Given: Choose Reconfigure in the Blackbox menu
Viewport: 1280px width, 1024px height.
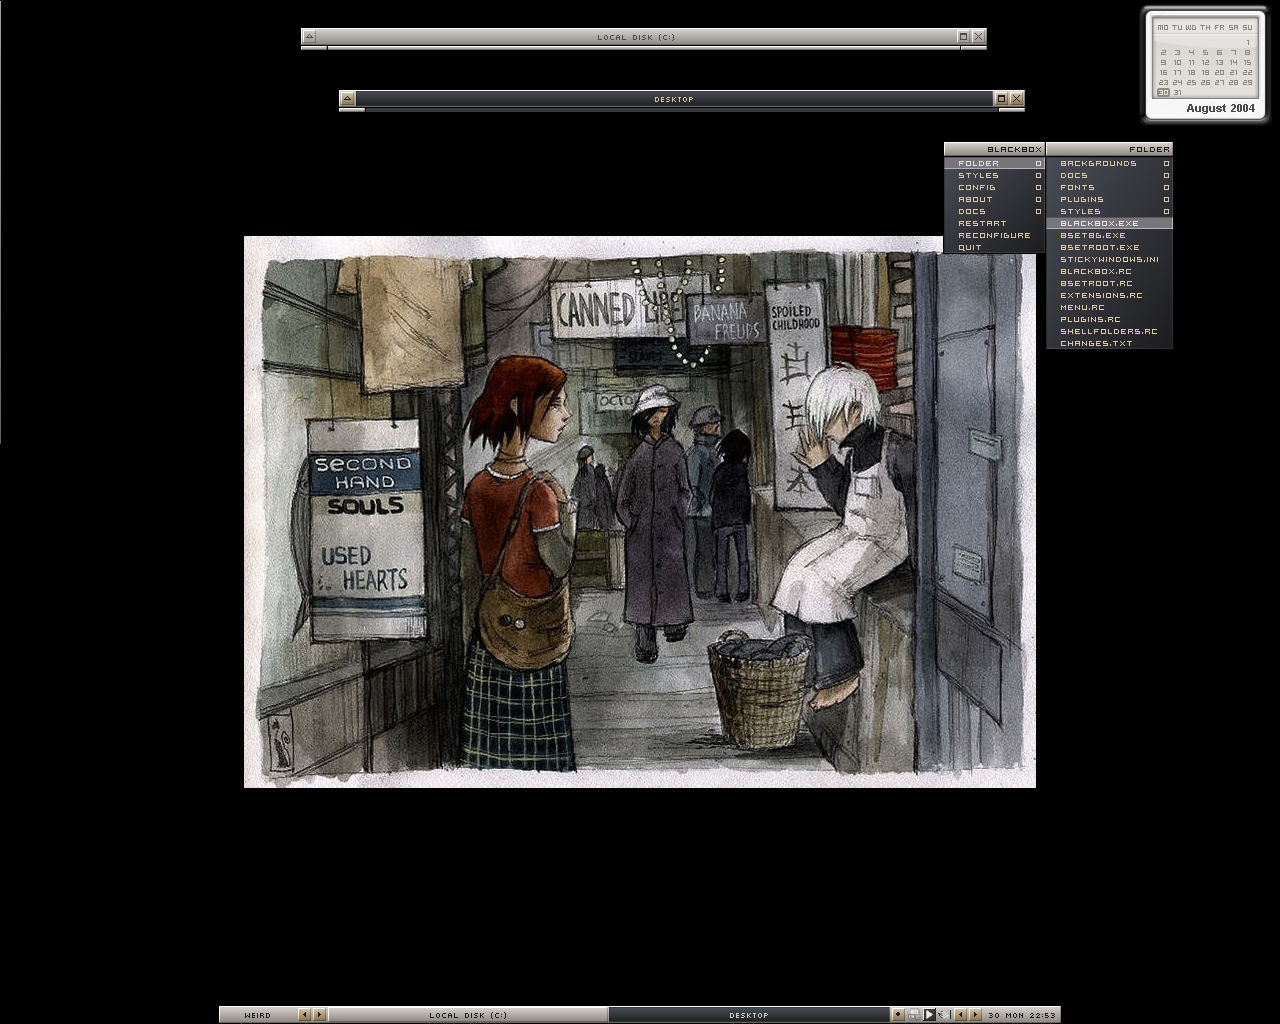Looking at the screenshot, I should 994,235.
